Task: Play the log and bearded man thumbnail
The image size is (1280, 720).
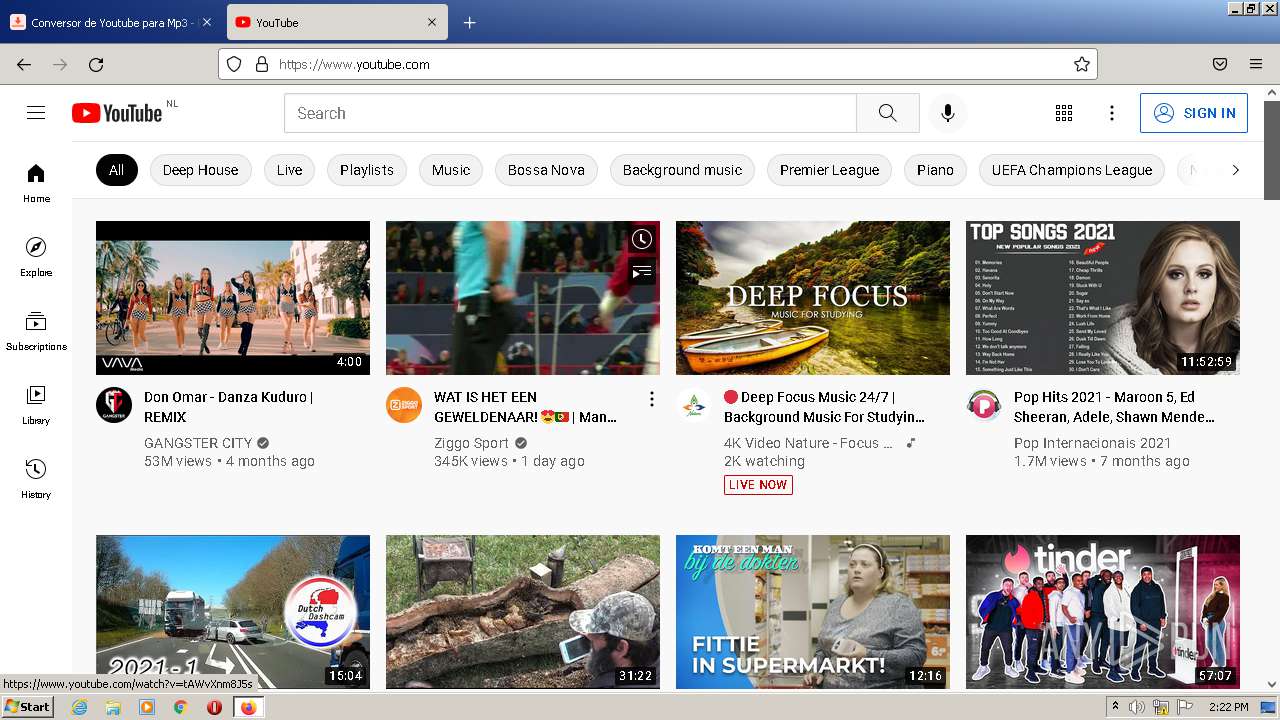Action: click(x=523, y=612)
